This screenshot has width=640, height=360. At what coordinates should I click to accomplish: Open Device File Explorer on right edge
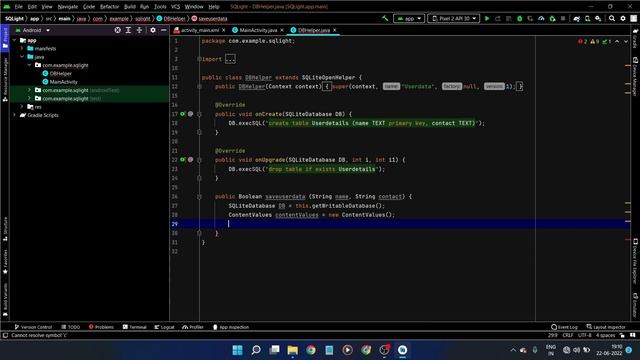click(635, 261)
